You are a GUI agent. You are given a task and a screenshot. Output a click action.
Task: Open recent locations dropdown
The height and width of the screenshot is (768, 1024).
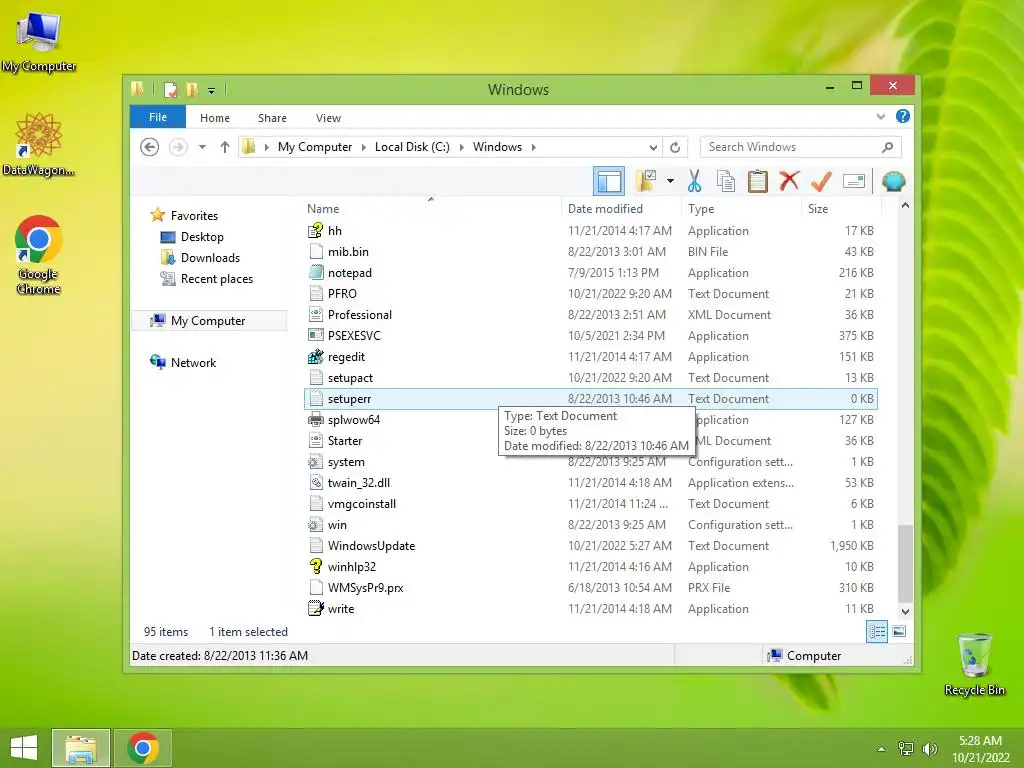tap(202, 147)
